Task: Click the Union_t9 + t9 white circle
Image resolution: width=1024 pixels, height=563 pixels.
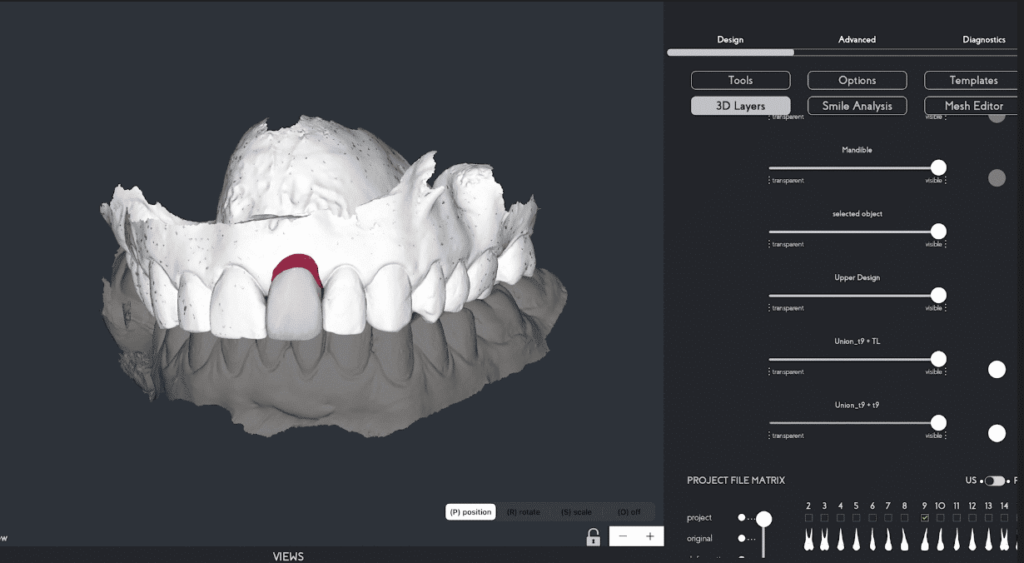Action: pyautogui.click(x=996, y=433)
